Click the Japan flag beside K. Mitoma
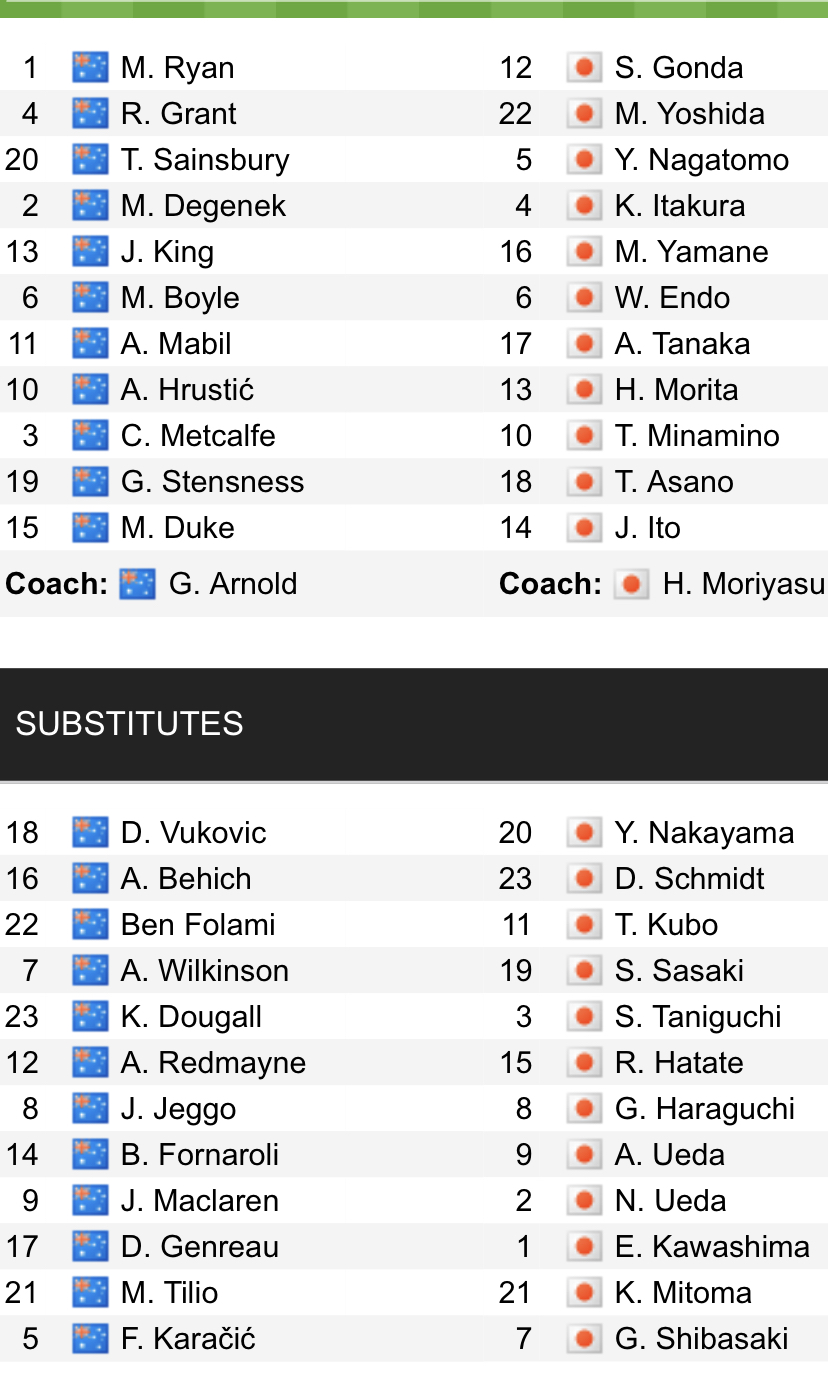This screenshot has height=1376, width=828. (x=583, y=1293)
